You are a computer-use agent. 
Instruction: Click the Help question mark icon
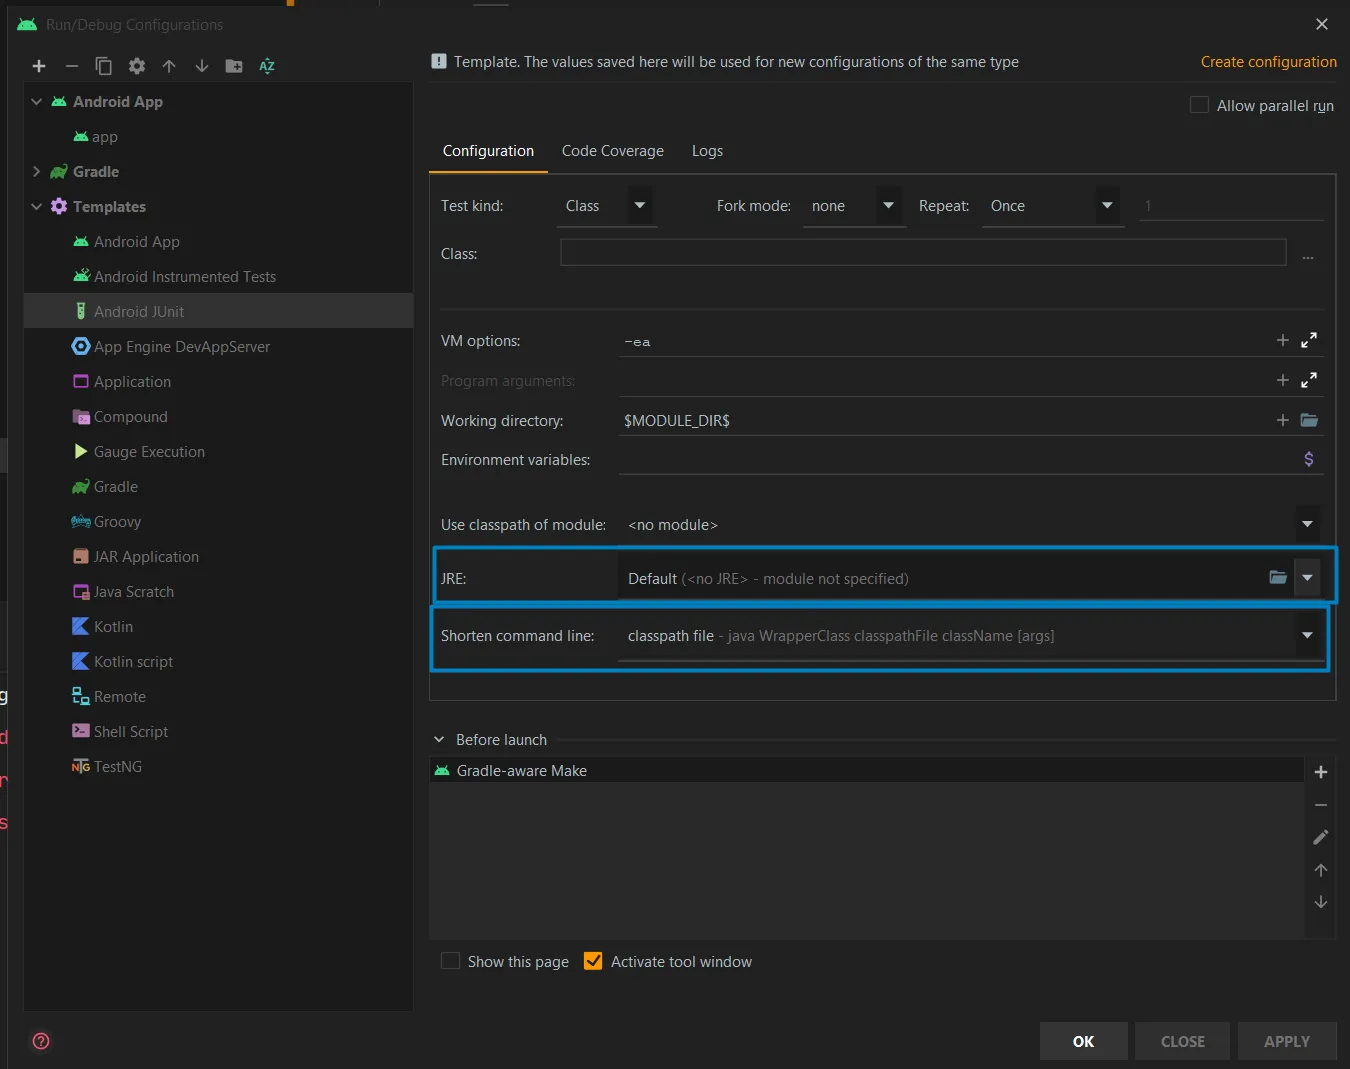pyautogui.click(x=41, y=1041)
